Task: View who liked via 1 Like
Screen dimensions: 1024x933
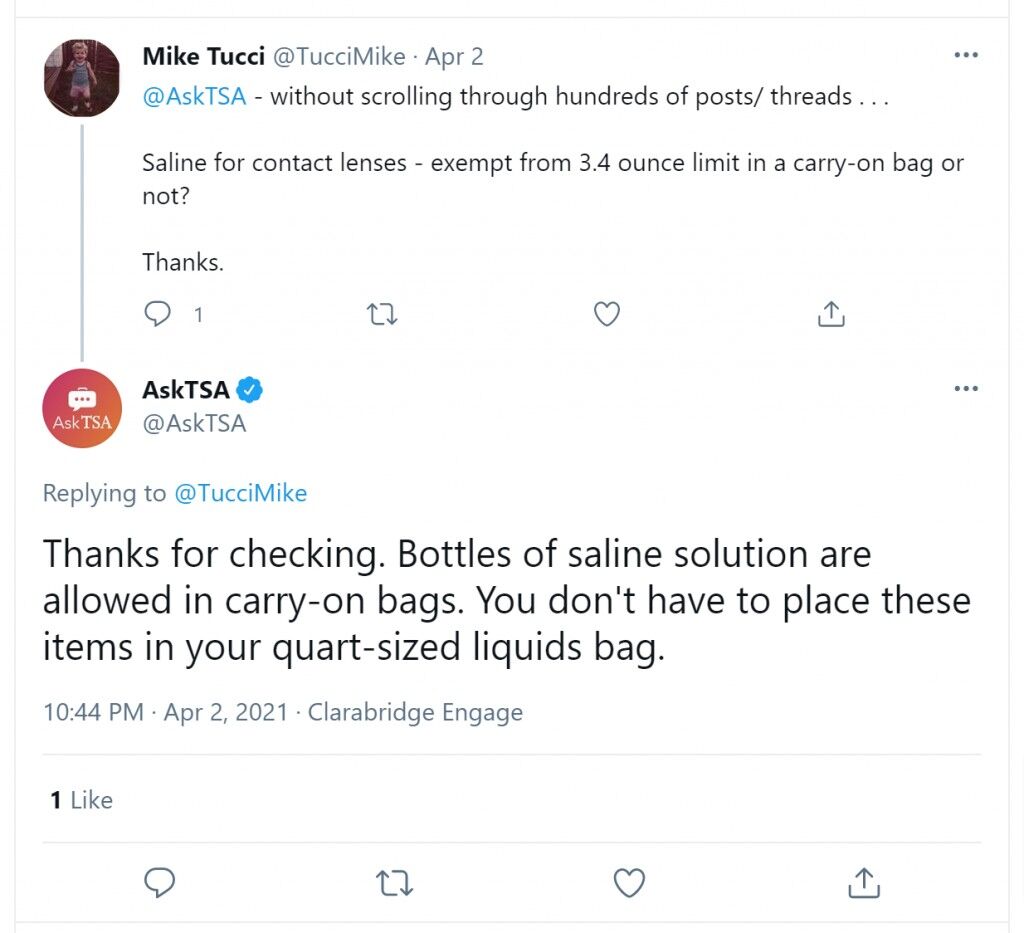Action: click(81, 800)
